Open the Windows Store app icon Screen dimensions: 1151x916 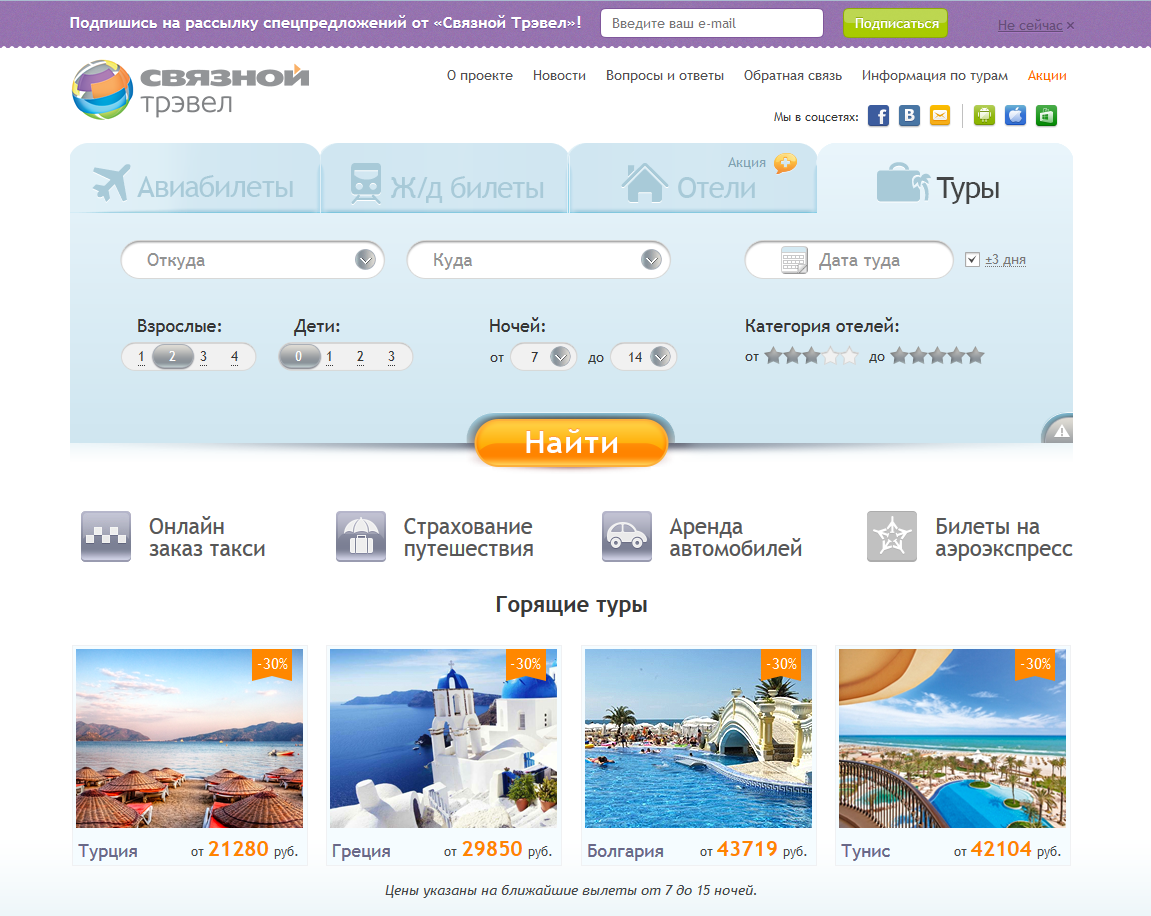pos(1046,116)
